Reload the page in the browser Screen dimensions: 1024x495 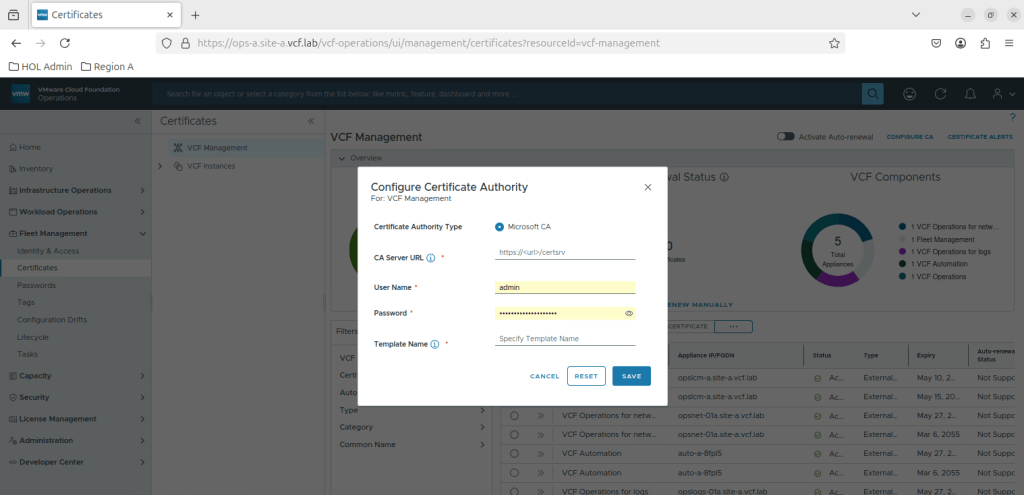[65, 43]
